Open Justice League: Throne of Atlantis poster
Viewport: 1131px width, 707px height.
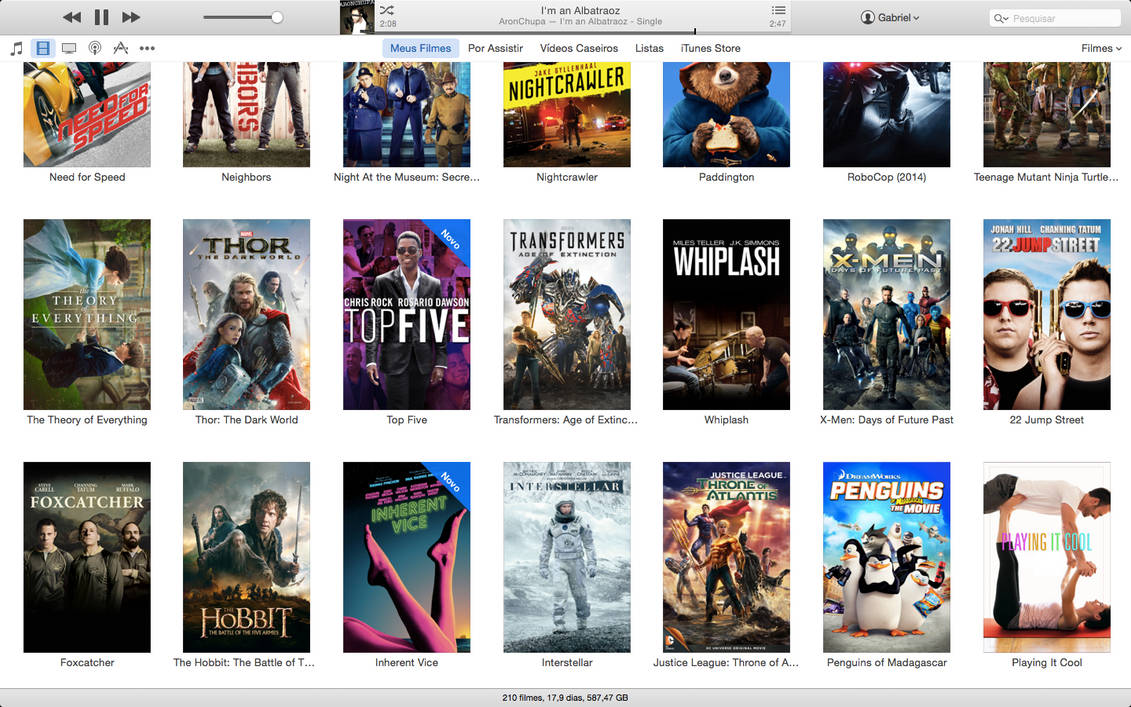click(726, 557)
